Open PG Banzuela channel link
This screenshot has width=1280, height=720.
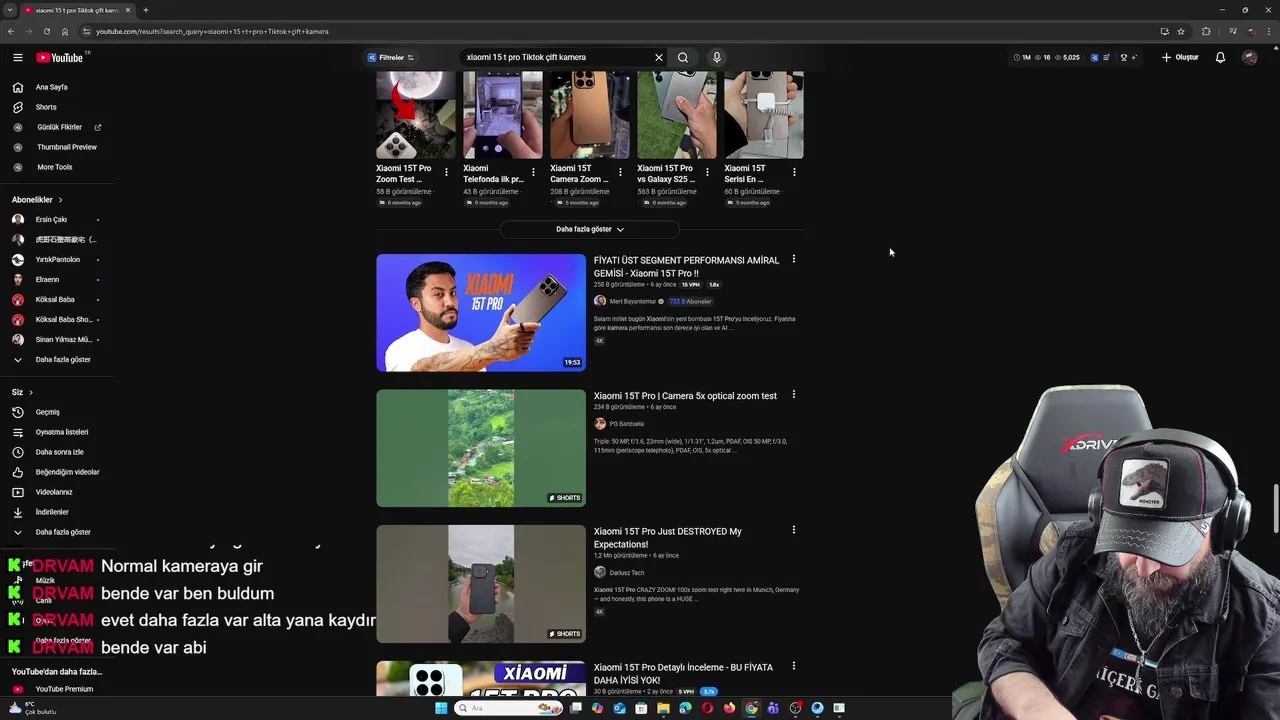pyautogui.click(x=626, y=424)
